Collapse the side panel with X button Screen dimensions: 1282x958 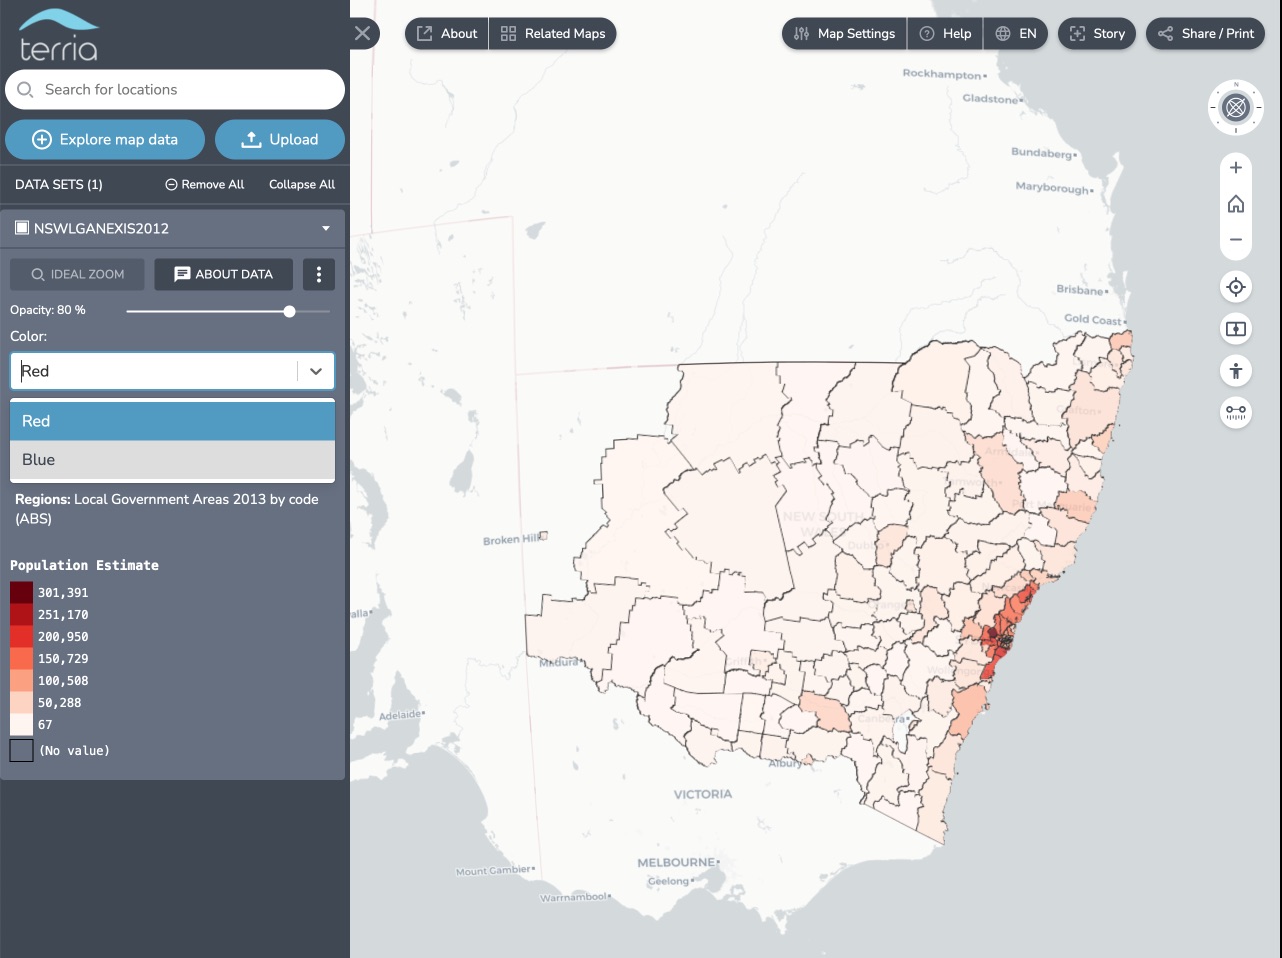point(362,33)
